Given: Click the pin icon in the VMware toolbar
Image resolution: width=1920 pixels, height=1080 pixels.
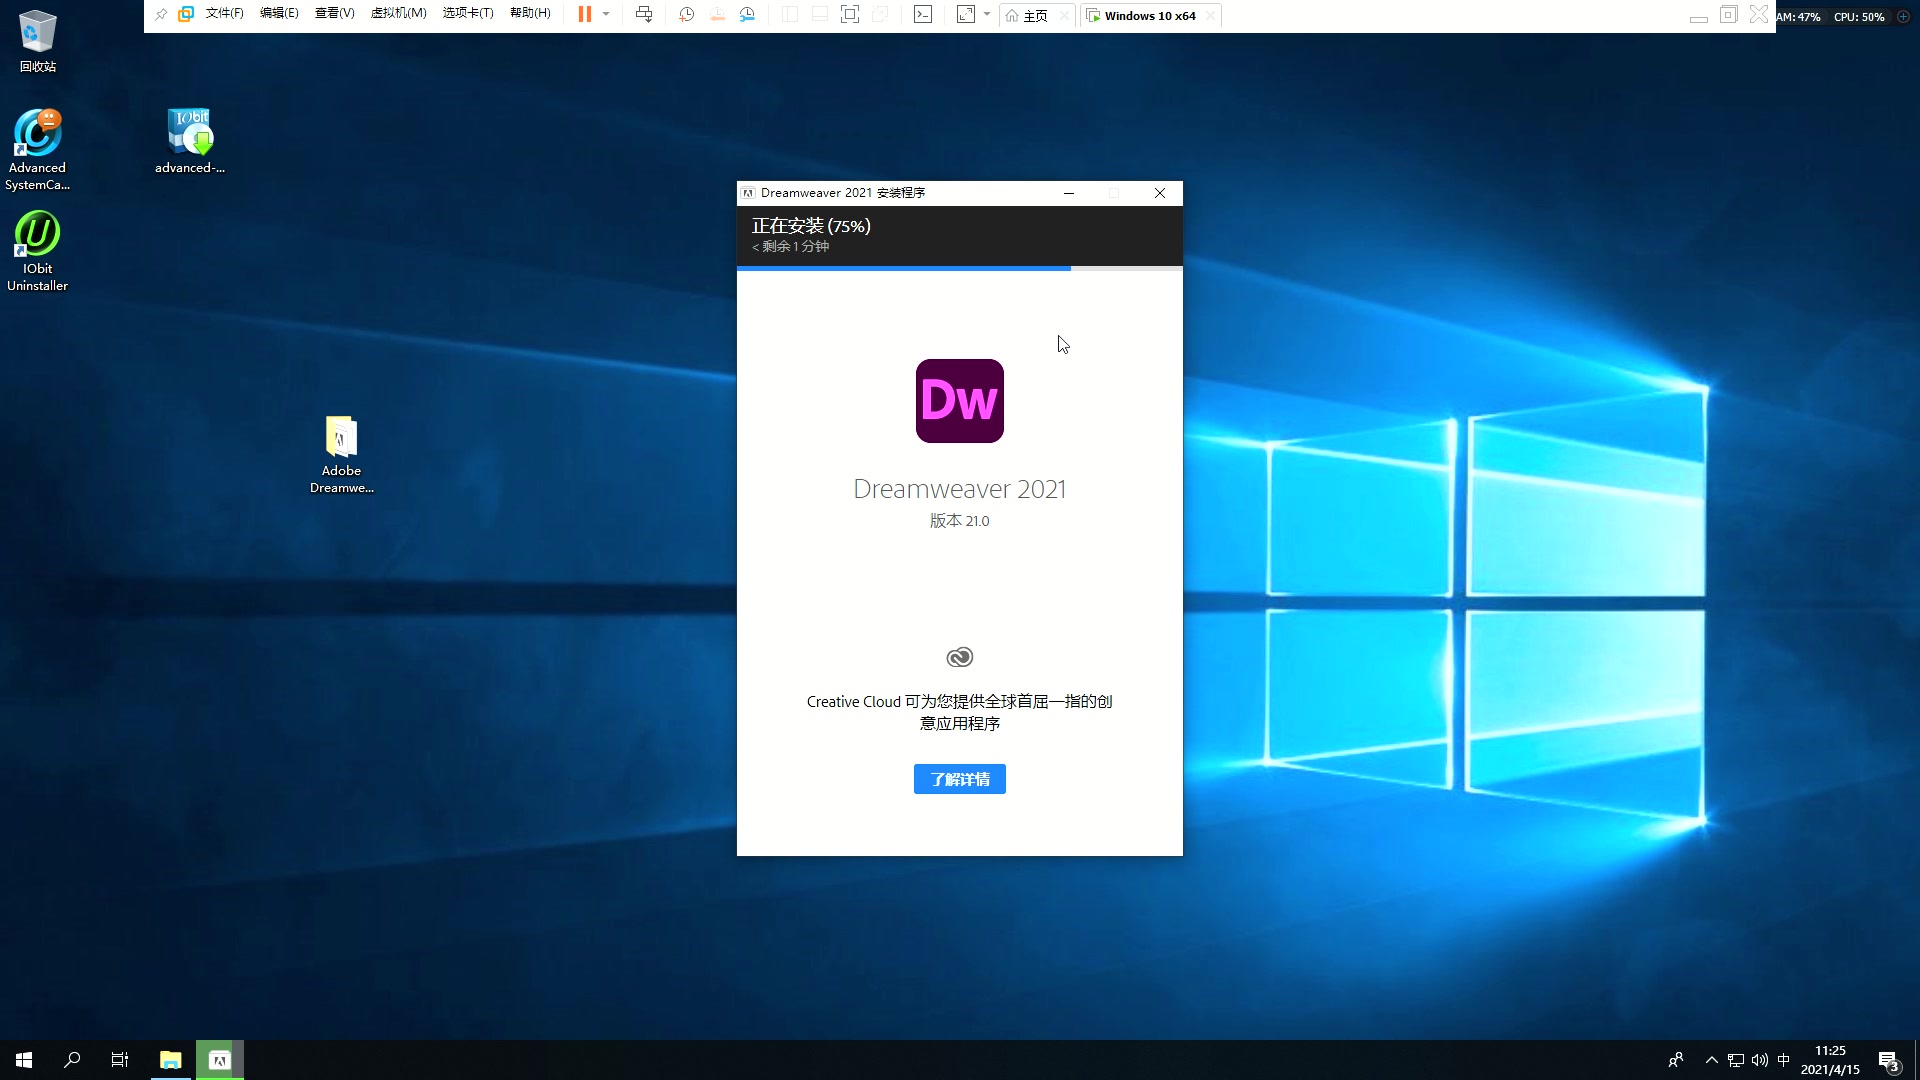Looking at the screenshot, I should click(x=161, y=14).
